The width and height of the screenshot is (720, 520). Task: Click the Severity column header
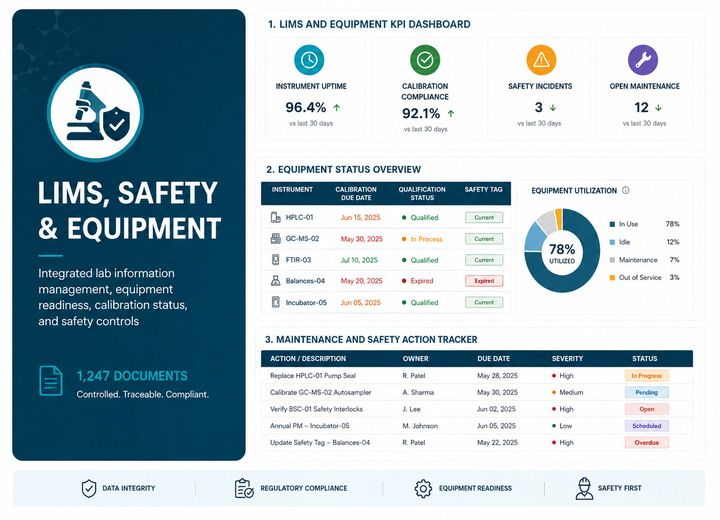pos(567,358)
